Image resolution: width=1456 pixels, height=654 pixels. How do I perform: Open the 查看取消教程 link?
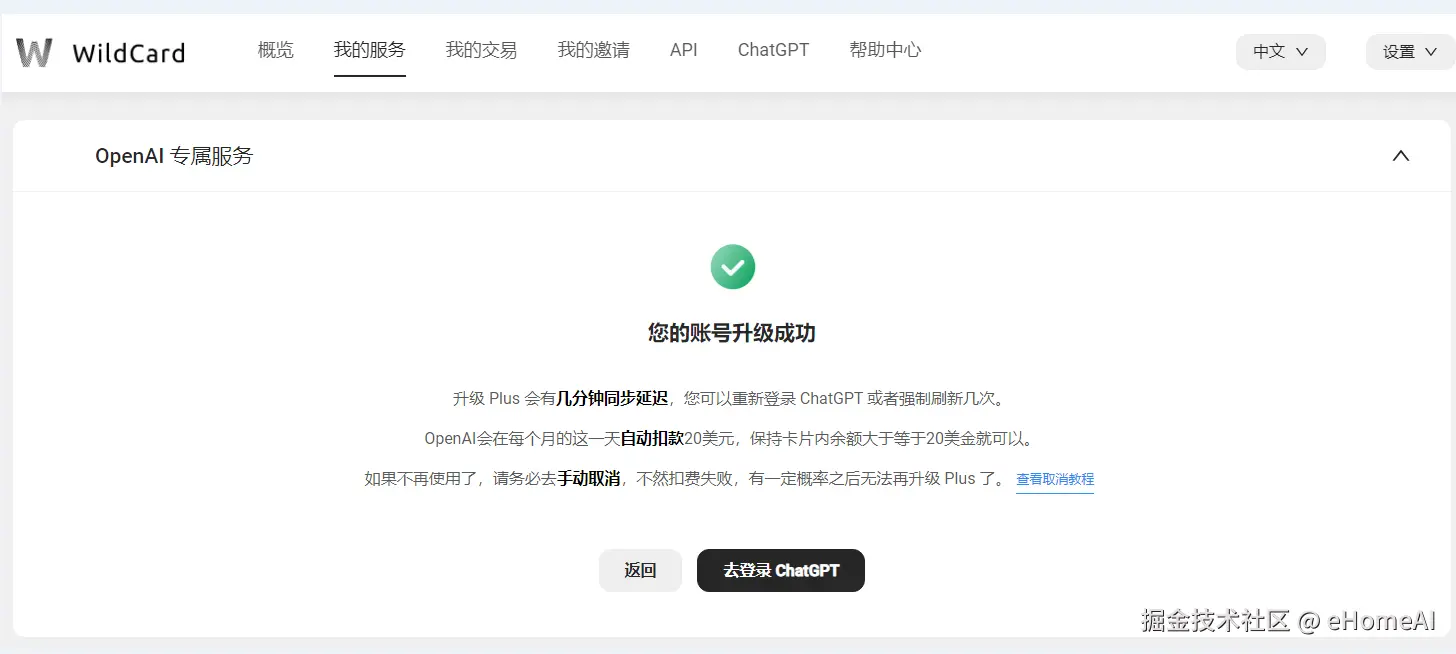click(x=1055, y=480)
